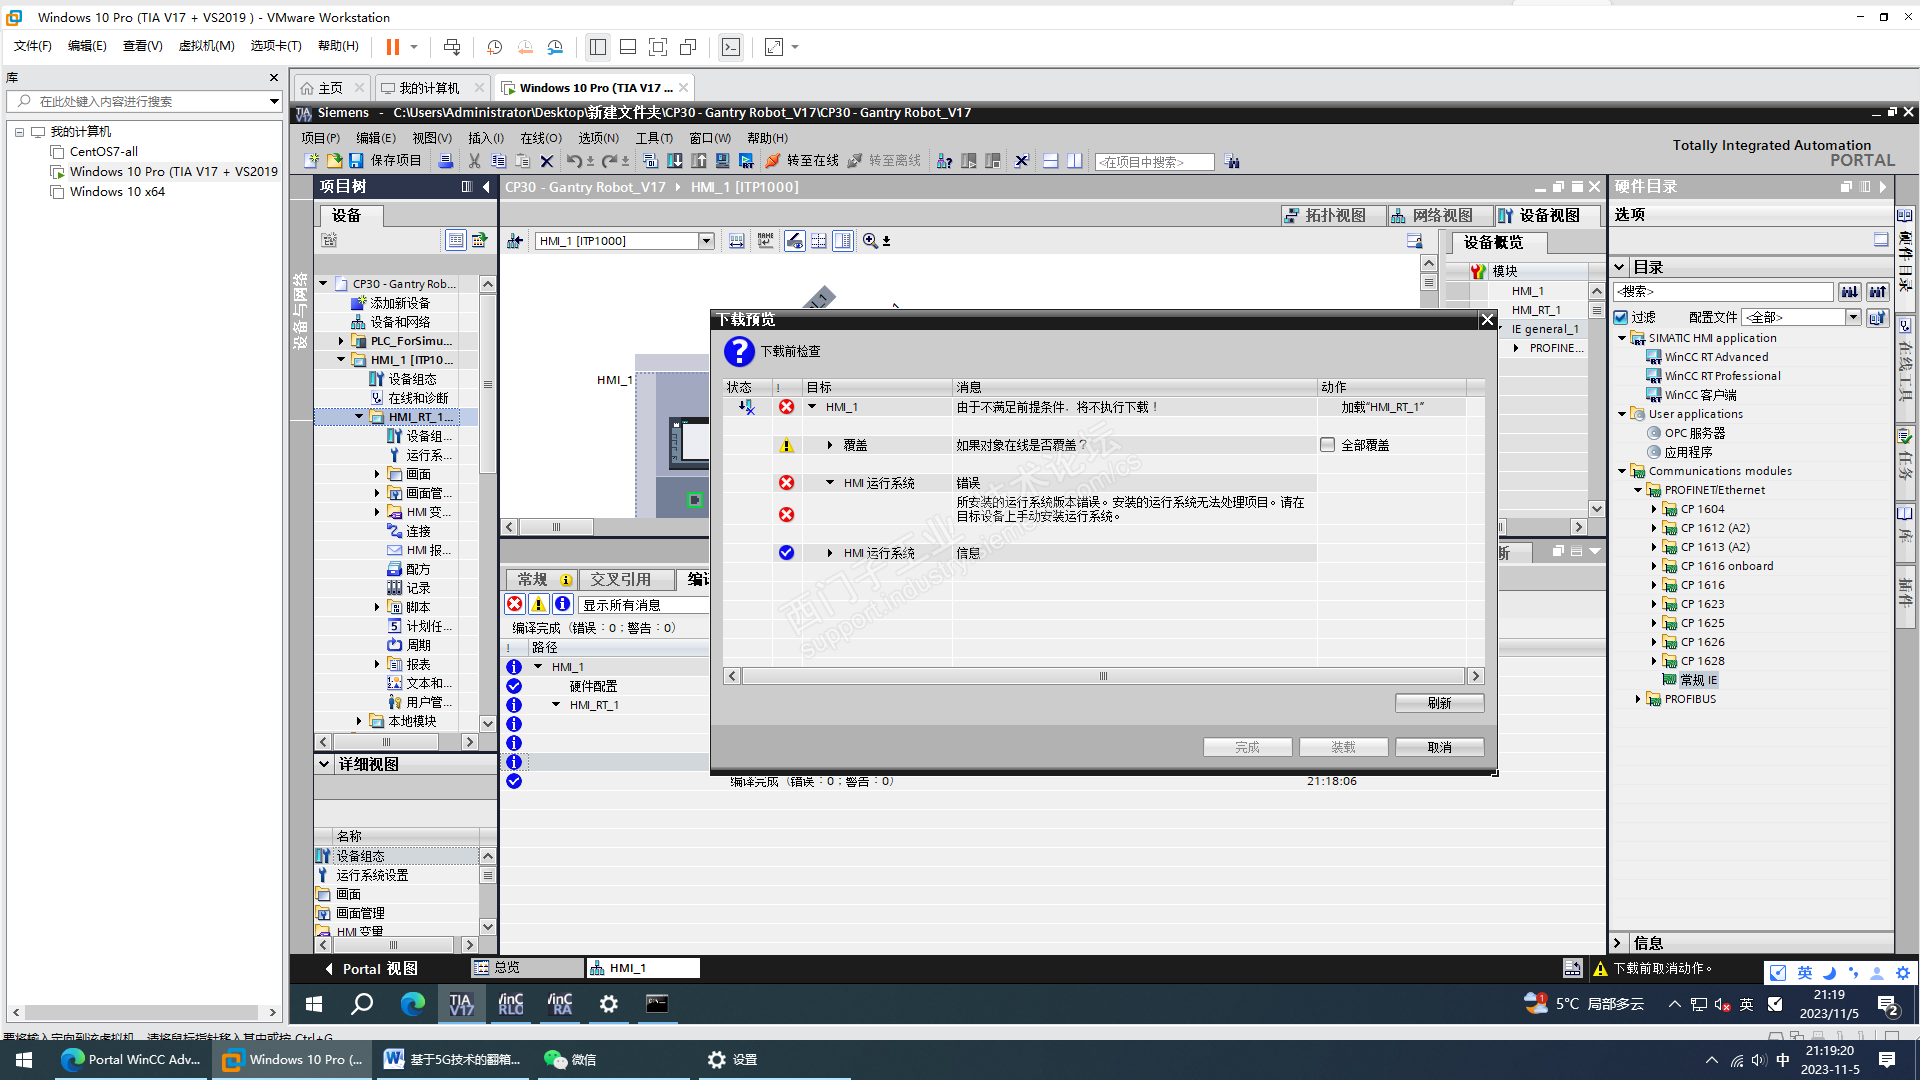Viewport: 1920px width, 1080px height.
Task: Enable the 全部覆盖 checkbox
Action: coord(1327,445)
